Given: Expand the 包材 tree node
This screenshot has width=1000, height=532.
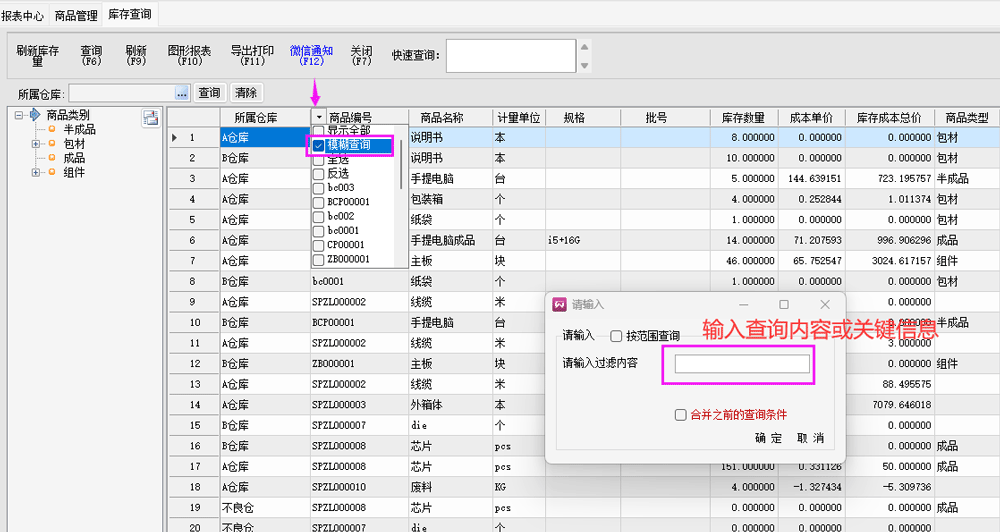Looking at the screenshot, I should (x=36, y=144).
